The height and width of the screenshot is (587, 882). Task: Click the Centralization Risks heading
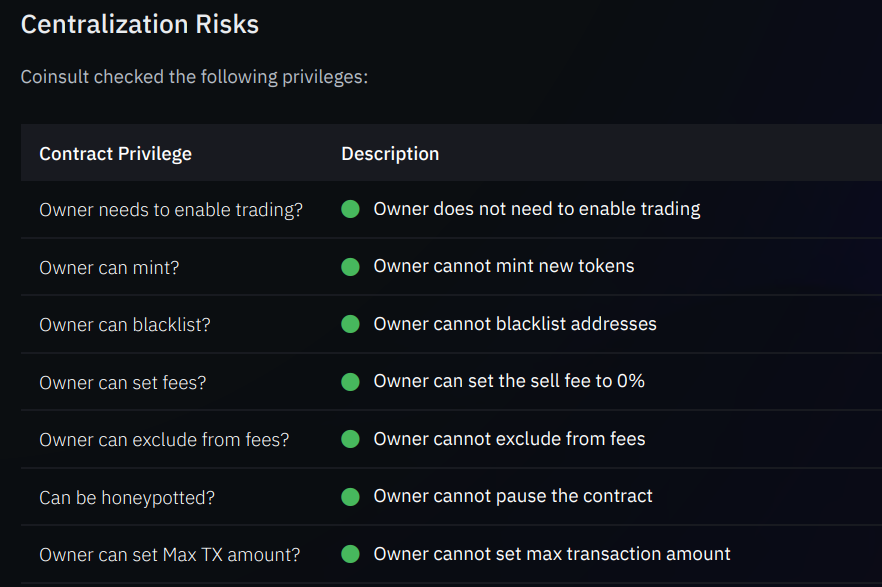click(x=140, y=24)
